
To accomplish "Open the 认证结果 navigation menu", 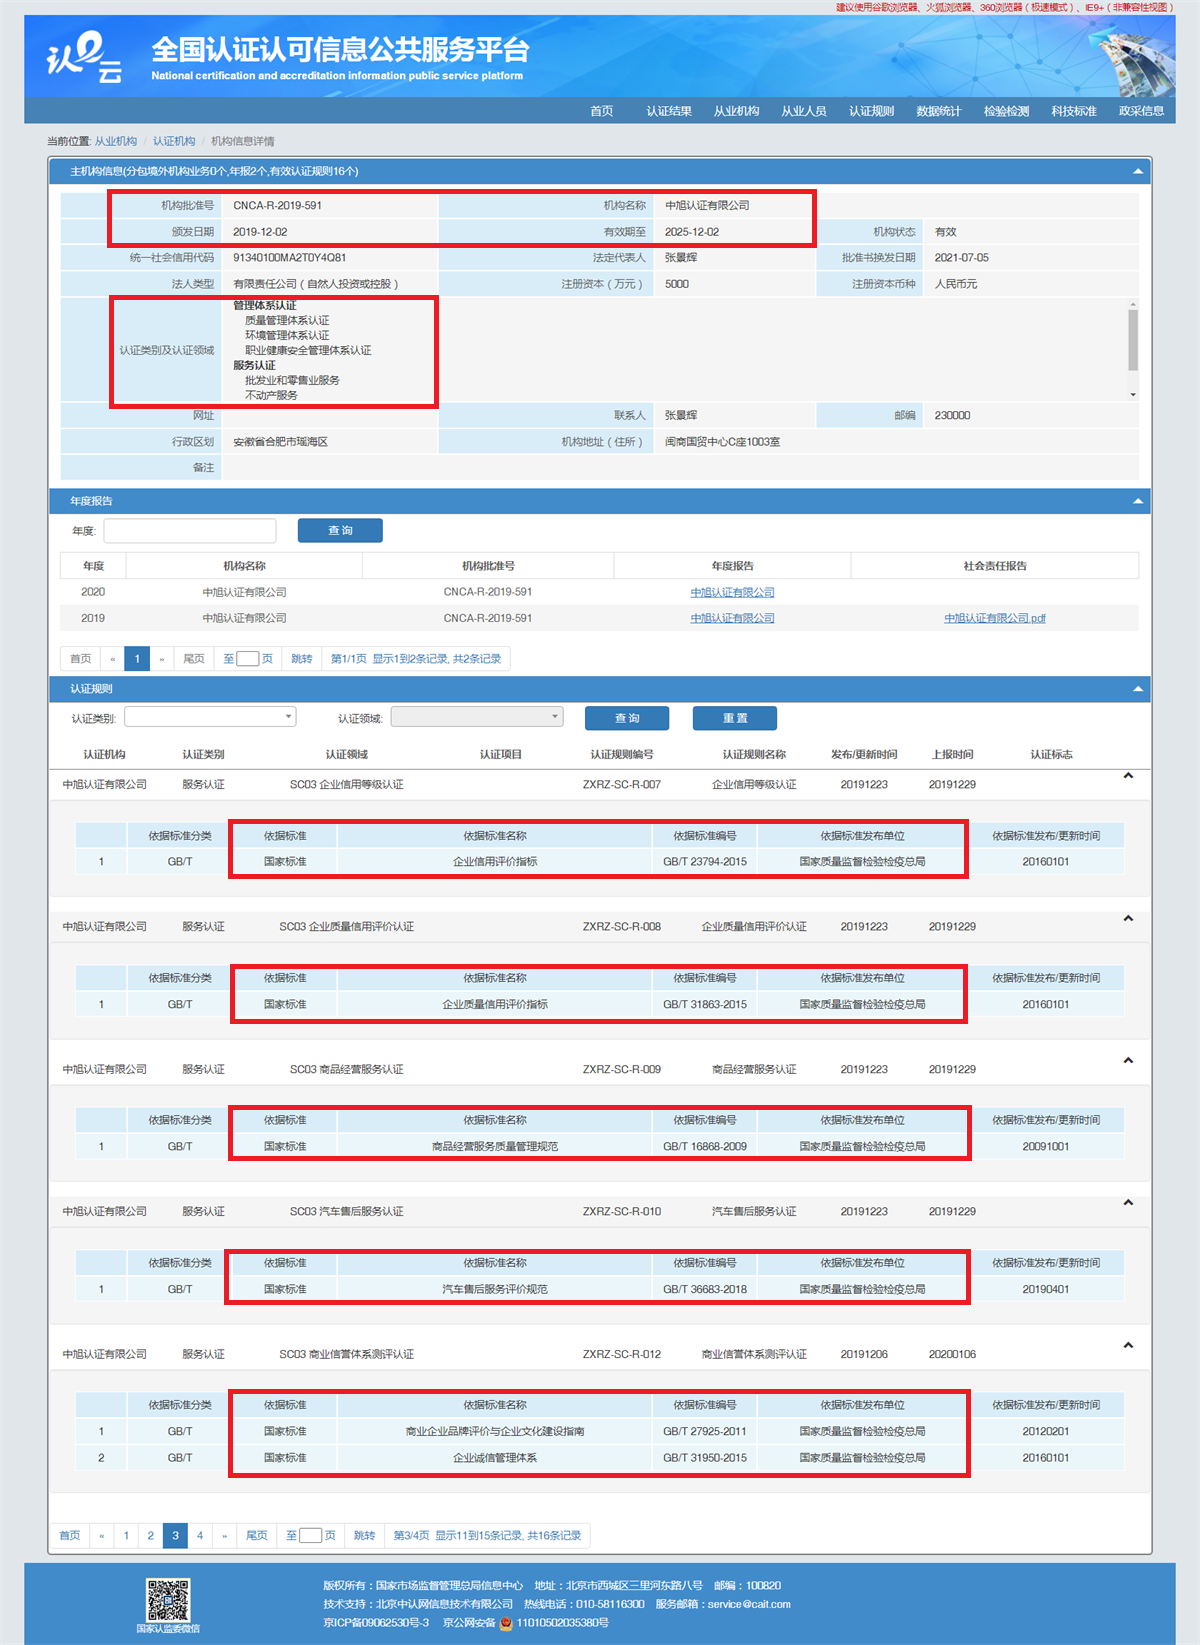I will (x=669, y=111).
